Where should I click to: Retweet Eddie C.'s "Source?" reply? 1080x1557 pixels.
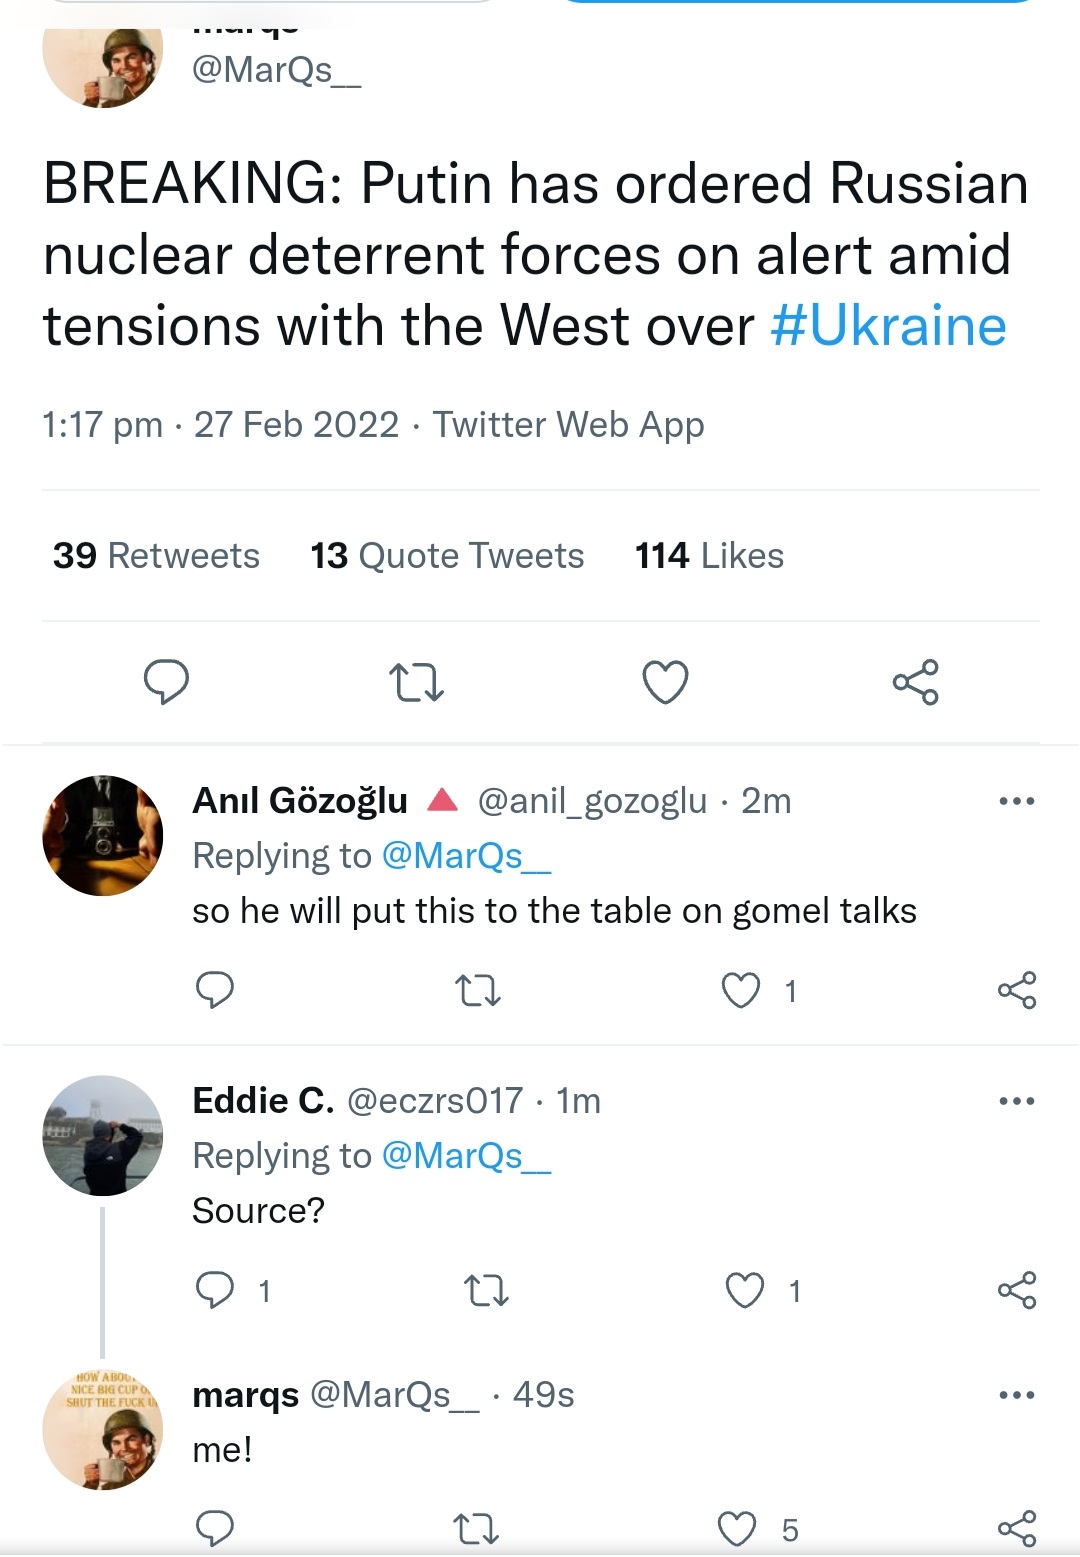point(487,1290)
